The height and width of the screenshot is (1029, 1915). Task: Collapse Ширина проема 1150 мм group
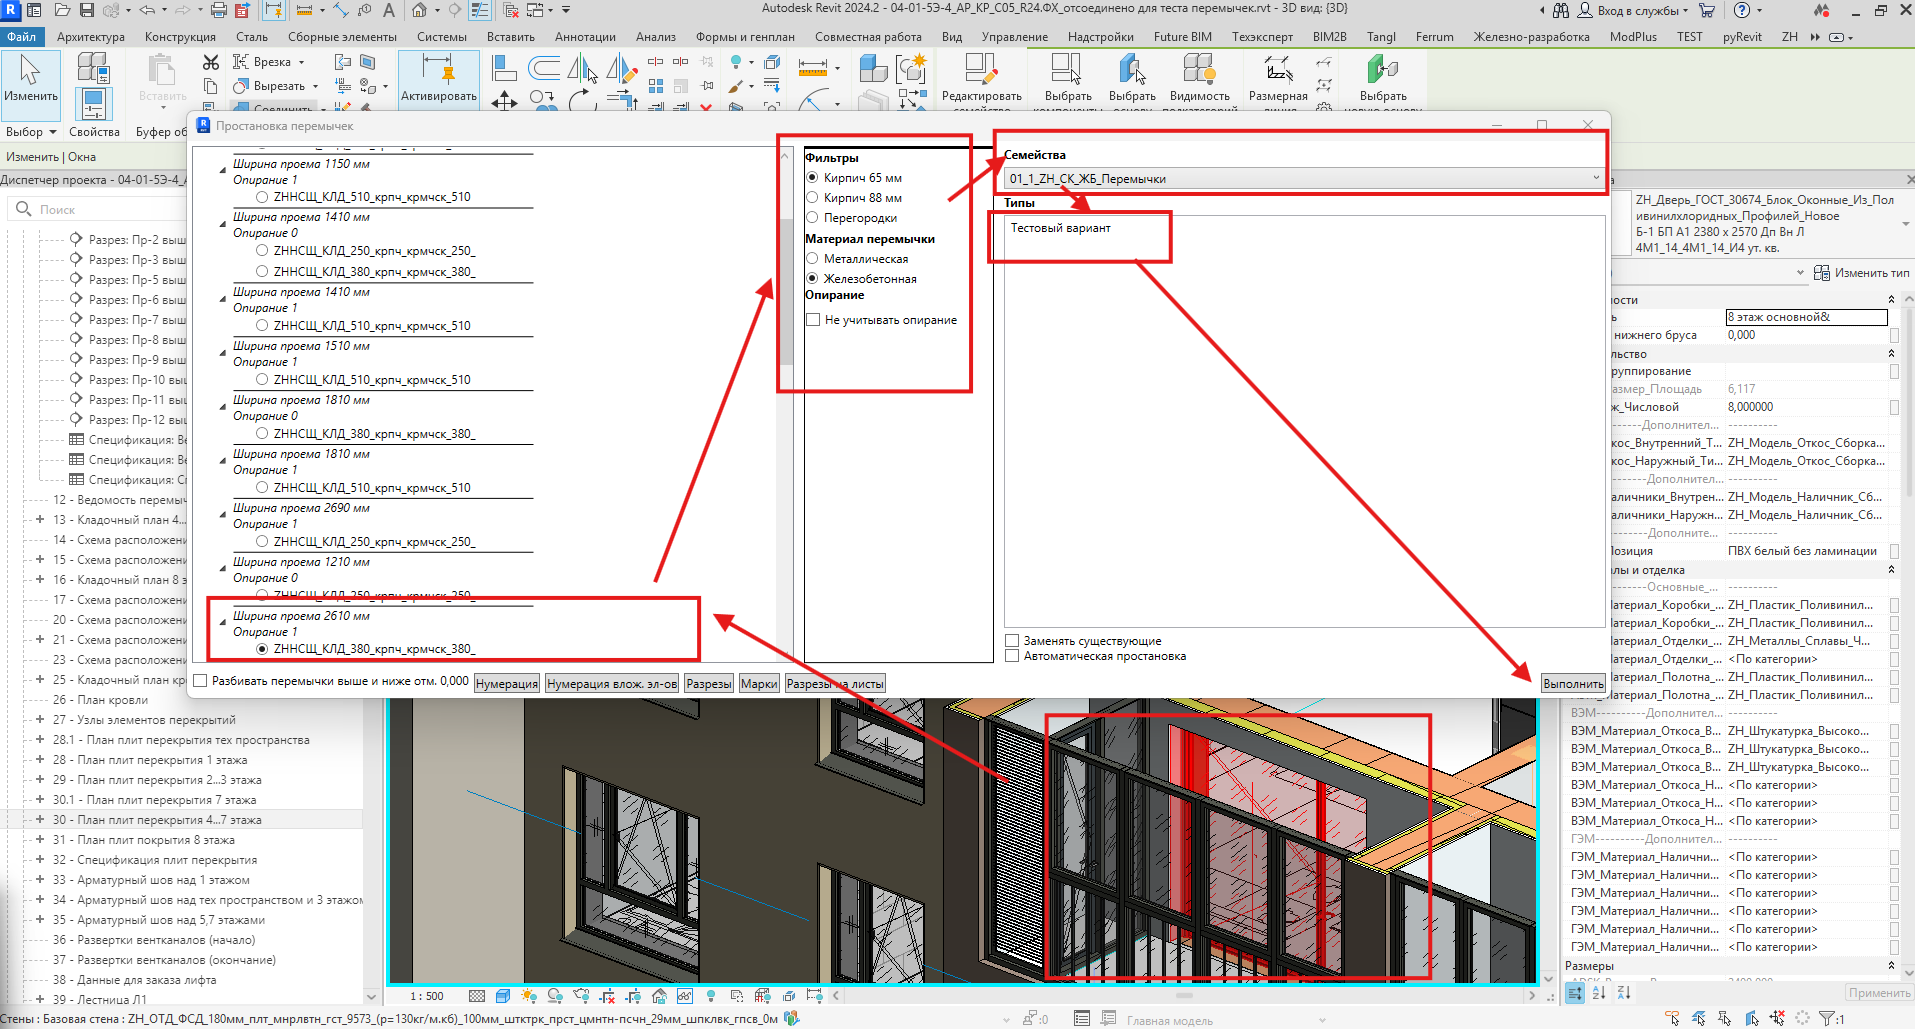tap(223, 170)
